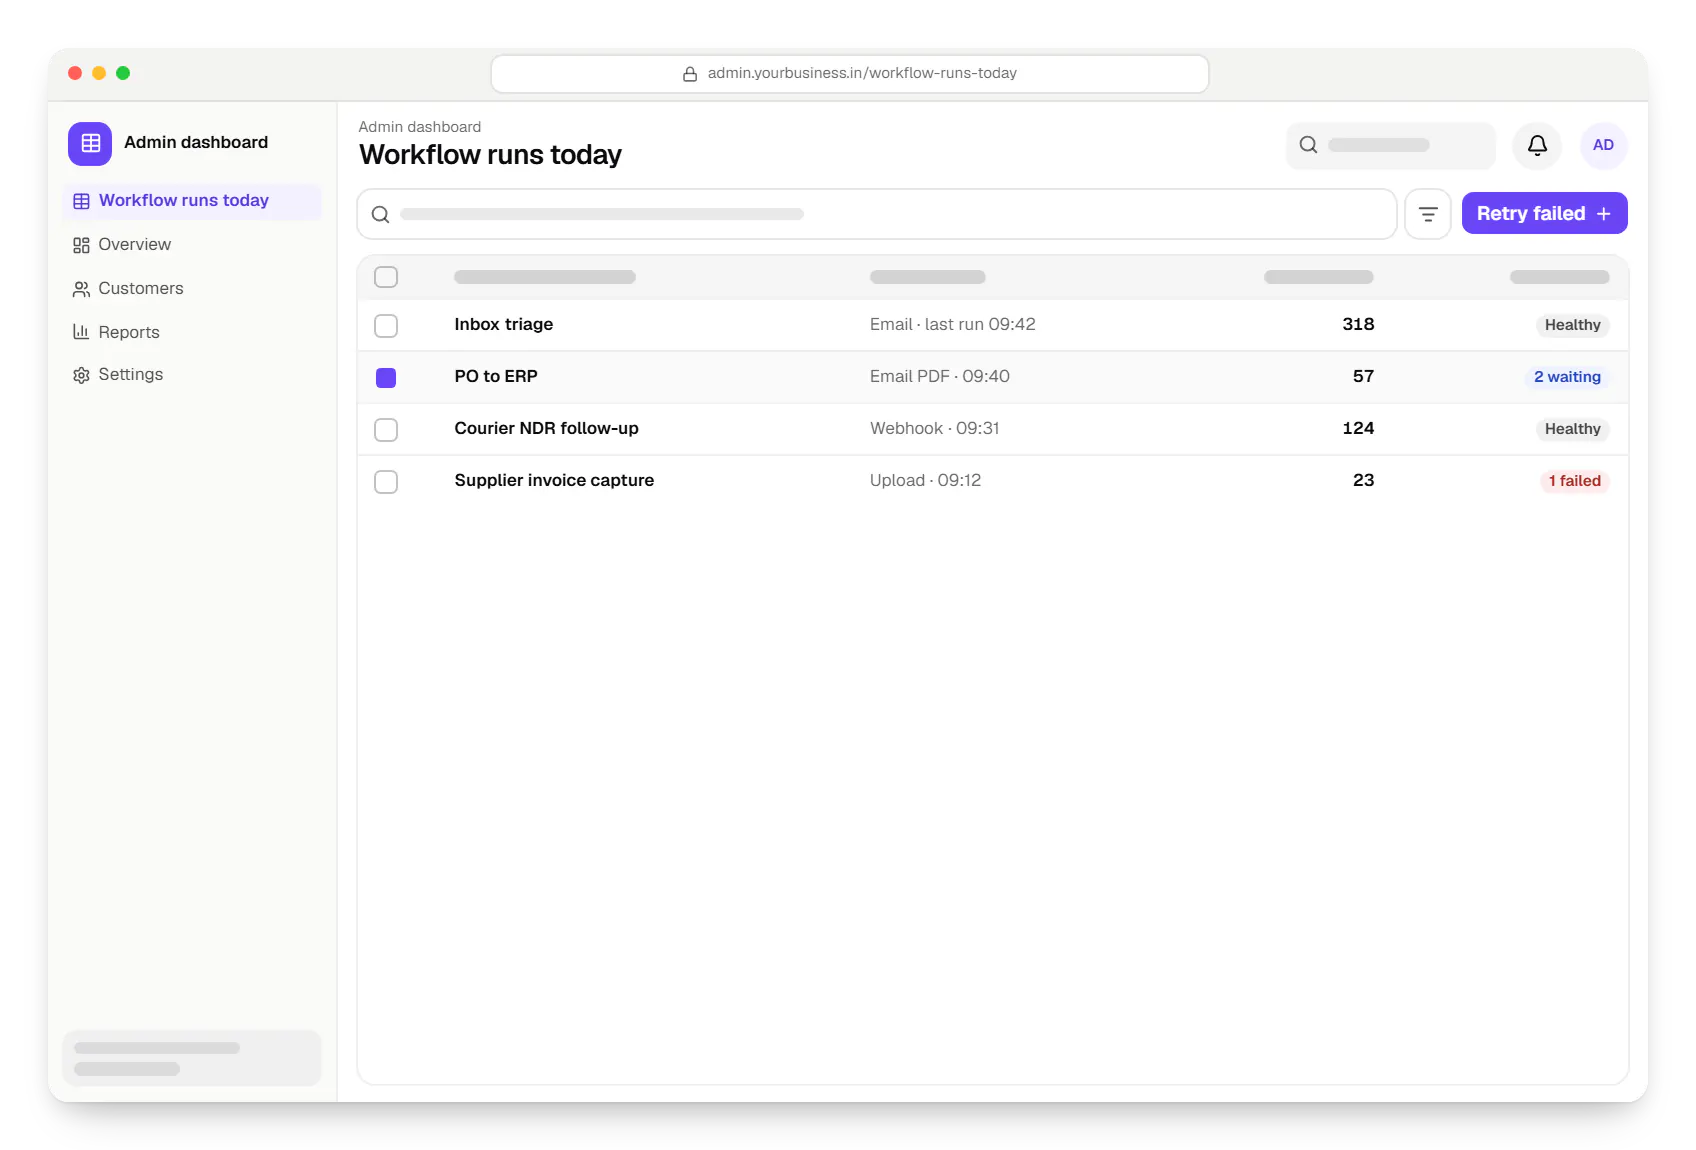Click the Customers people icon
This screenshot has height=1150, width=1696.
coord(81,289)
